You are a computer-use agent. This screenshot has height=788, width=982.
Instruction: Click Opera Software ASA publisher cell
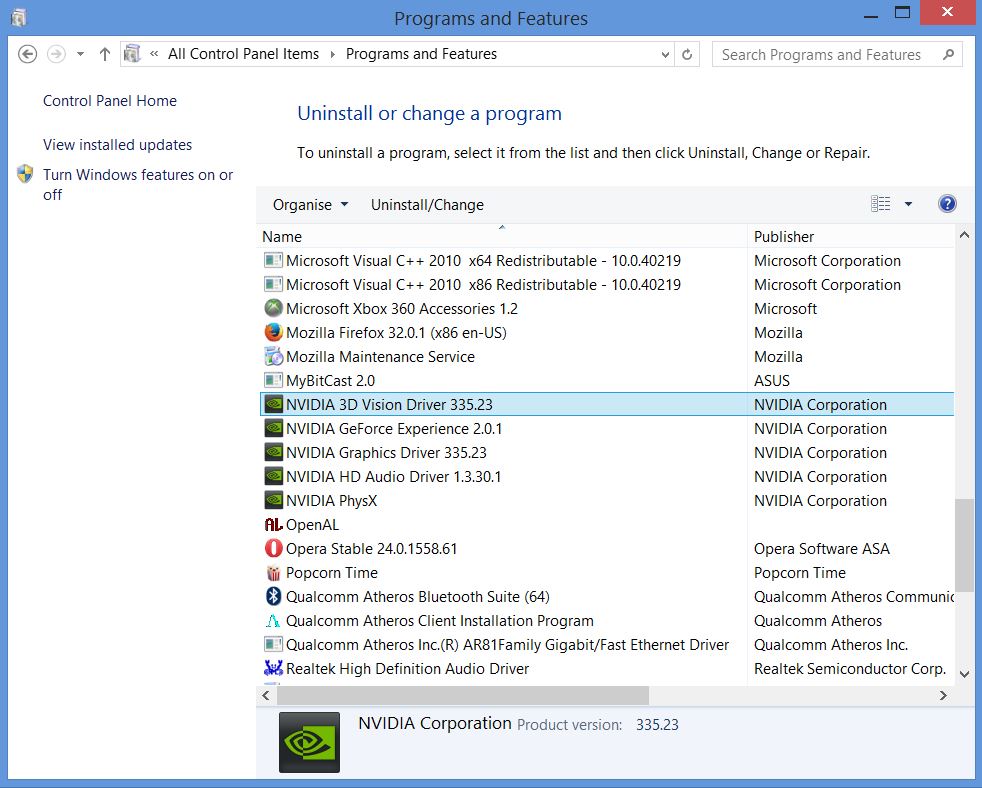822,549
